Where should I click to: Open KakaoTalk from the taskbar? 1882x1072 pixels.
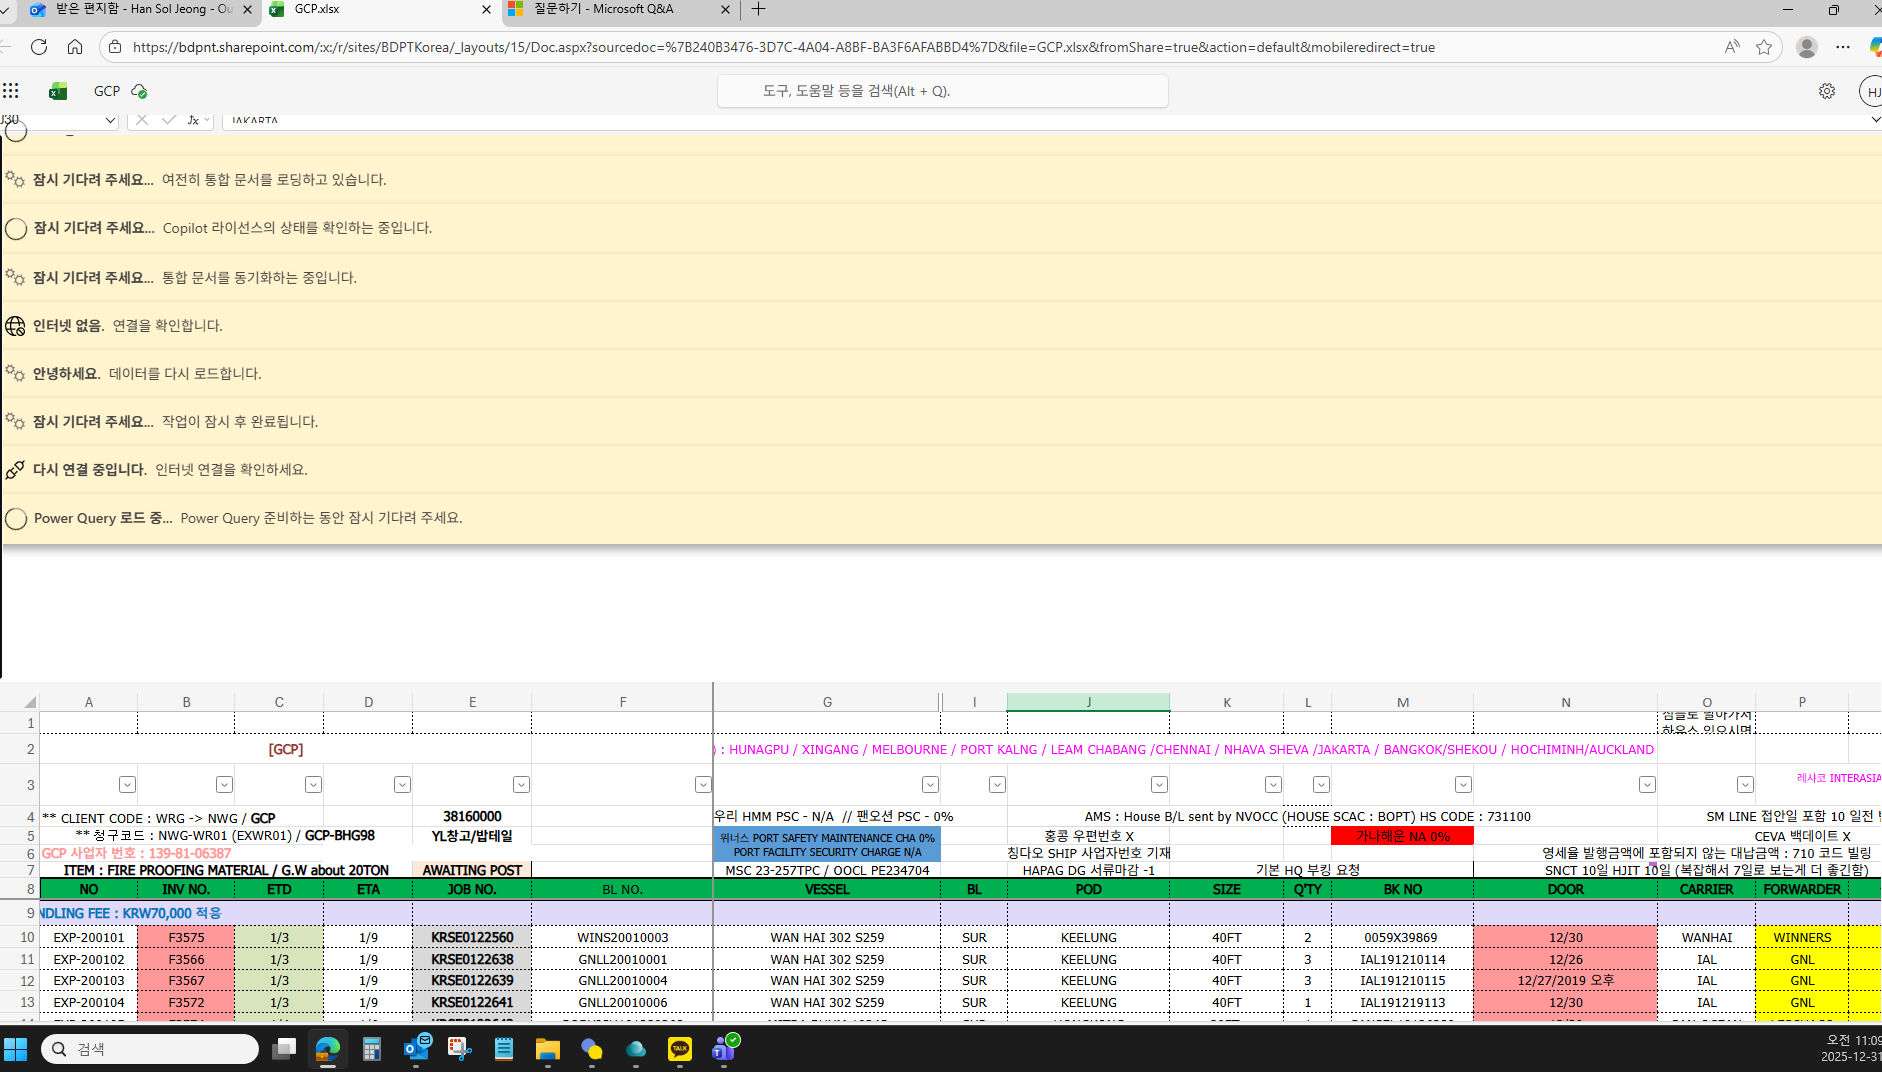[680, 1048]
